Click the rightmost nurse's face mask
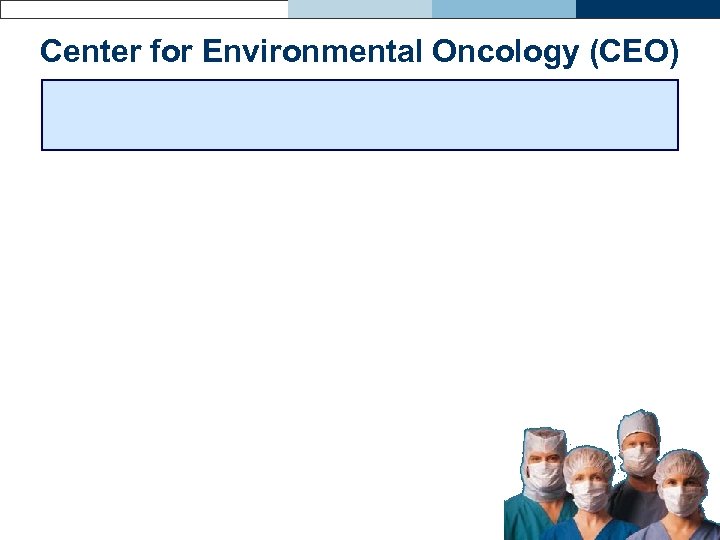 pos(682,497)
